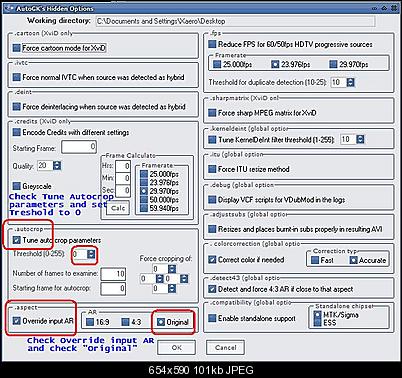Adjust KernelDeInt threshold spinner
Viewport: 402px width, 378px height.
tap(360, 139)
